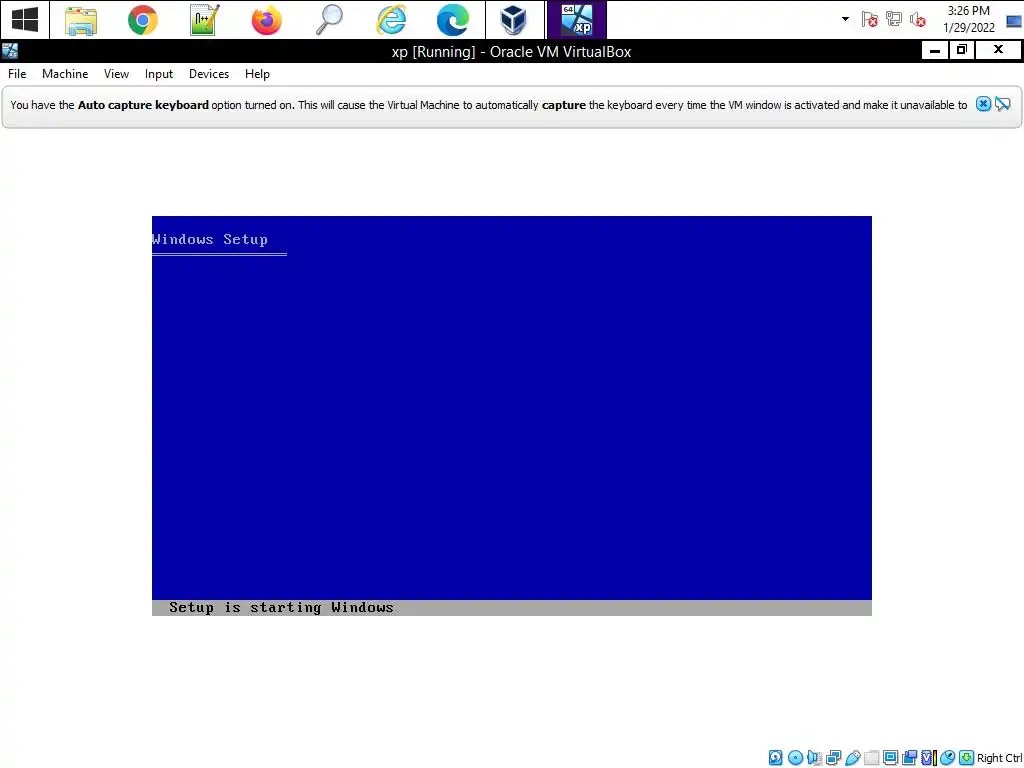Image resolution: width=1024 pixels, height=768 pixels.
Task: Close the VirtualBox VM window
Action: point(998,50)
